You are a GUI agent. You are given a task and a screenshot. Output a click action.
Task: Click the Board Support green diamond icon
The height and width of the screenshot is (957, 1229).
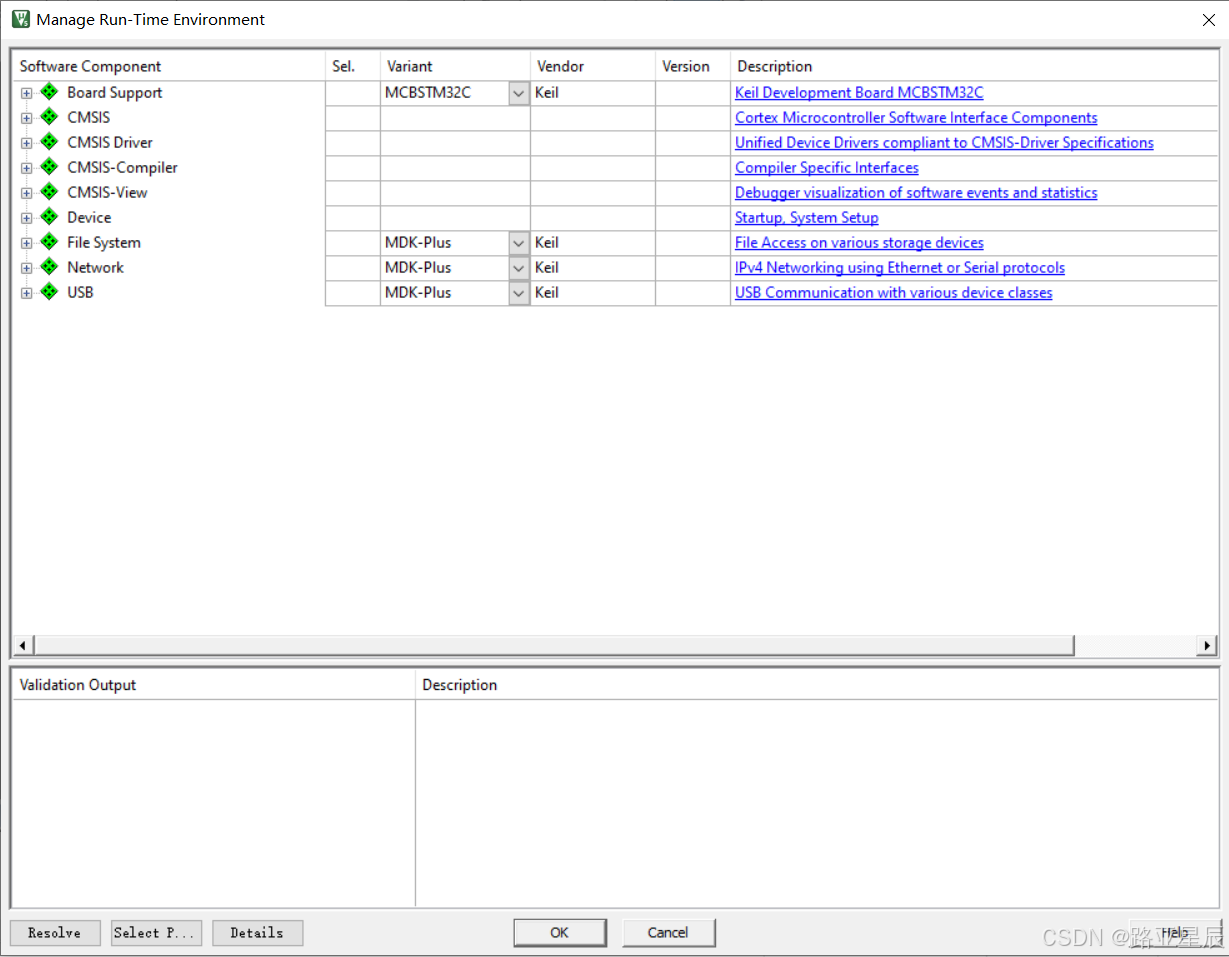pos(49,92)
